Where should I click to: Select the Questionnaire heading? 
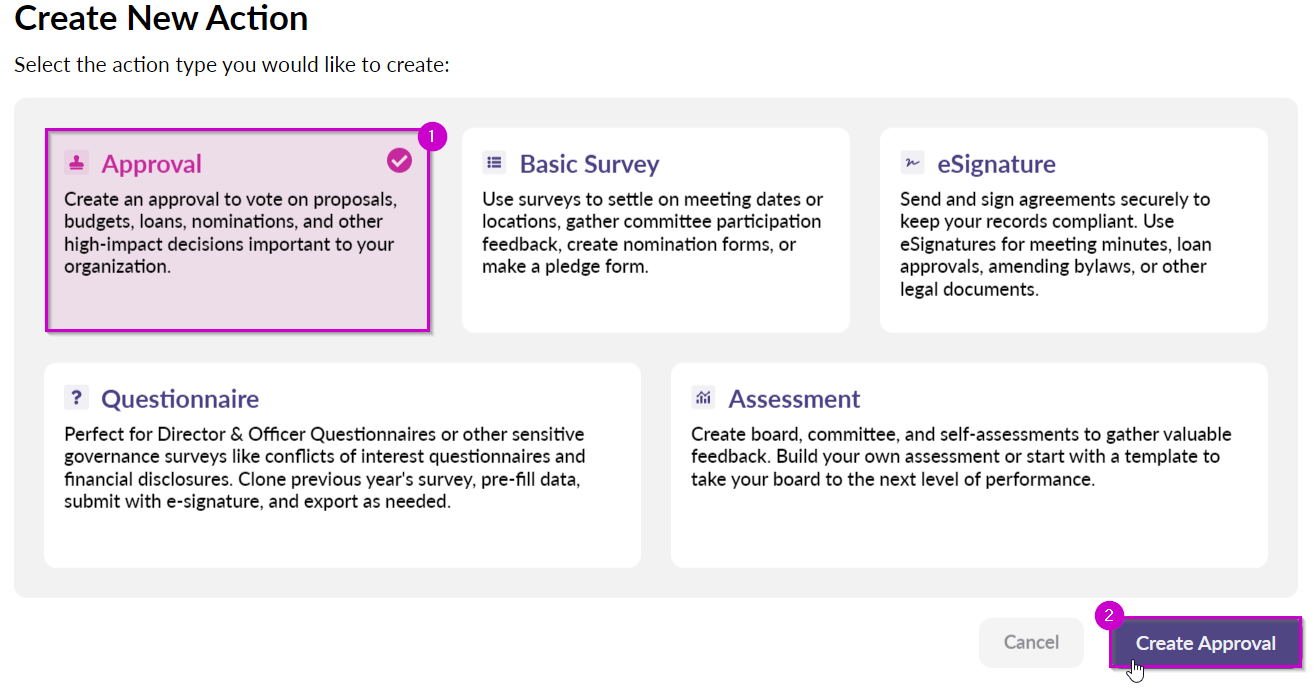(x=180, y=399)
